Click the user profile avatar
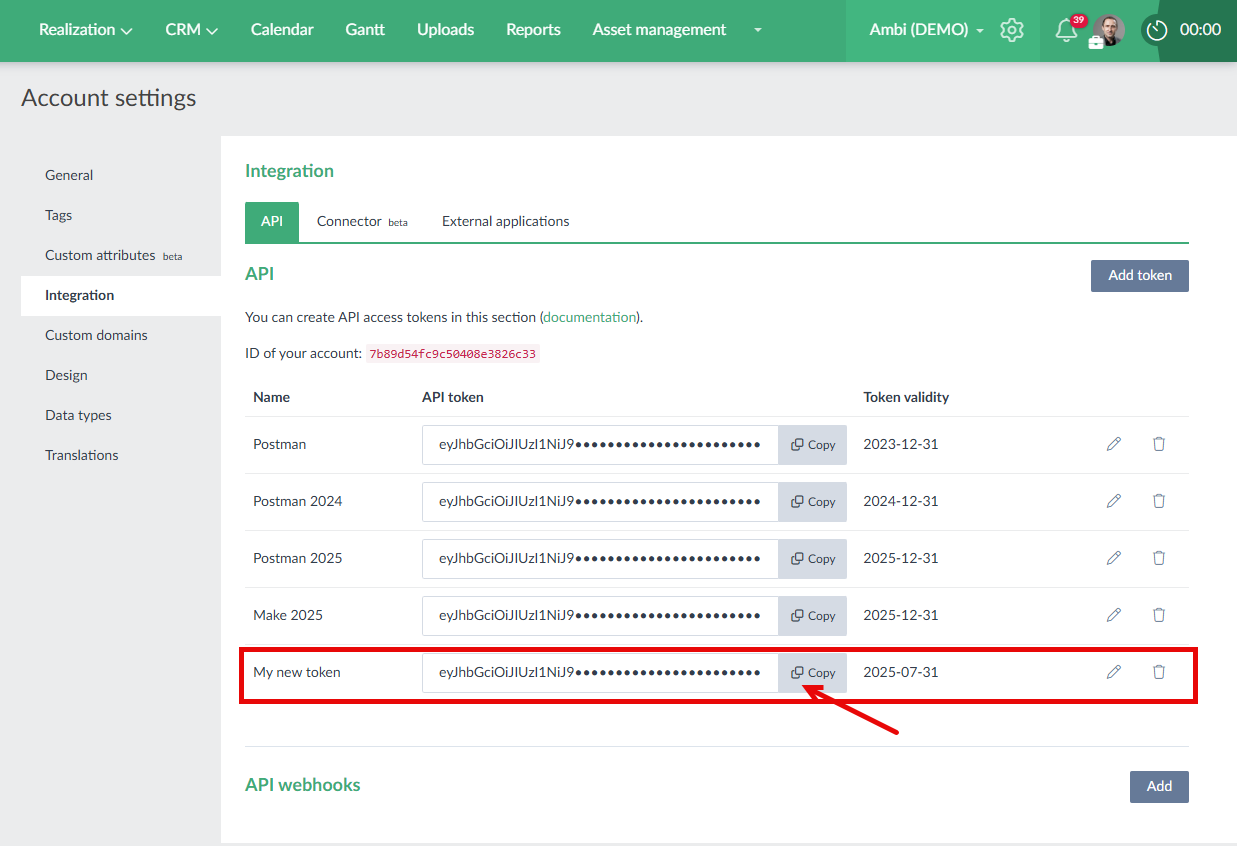 click(1108, 30)
